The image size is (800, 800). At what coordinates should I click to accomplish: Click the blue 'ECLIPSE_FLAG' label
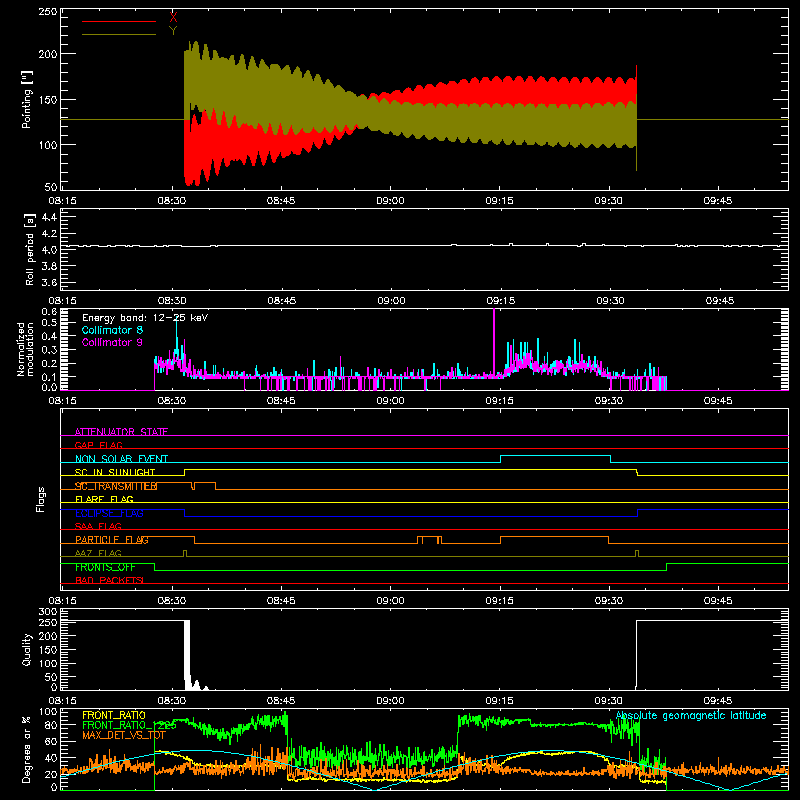tap(109, 513)
